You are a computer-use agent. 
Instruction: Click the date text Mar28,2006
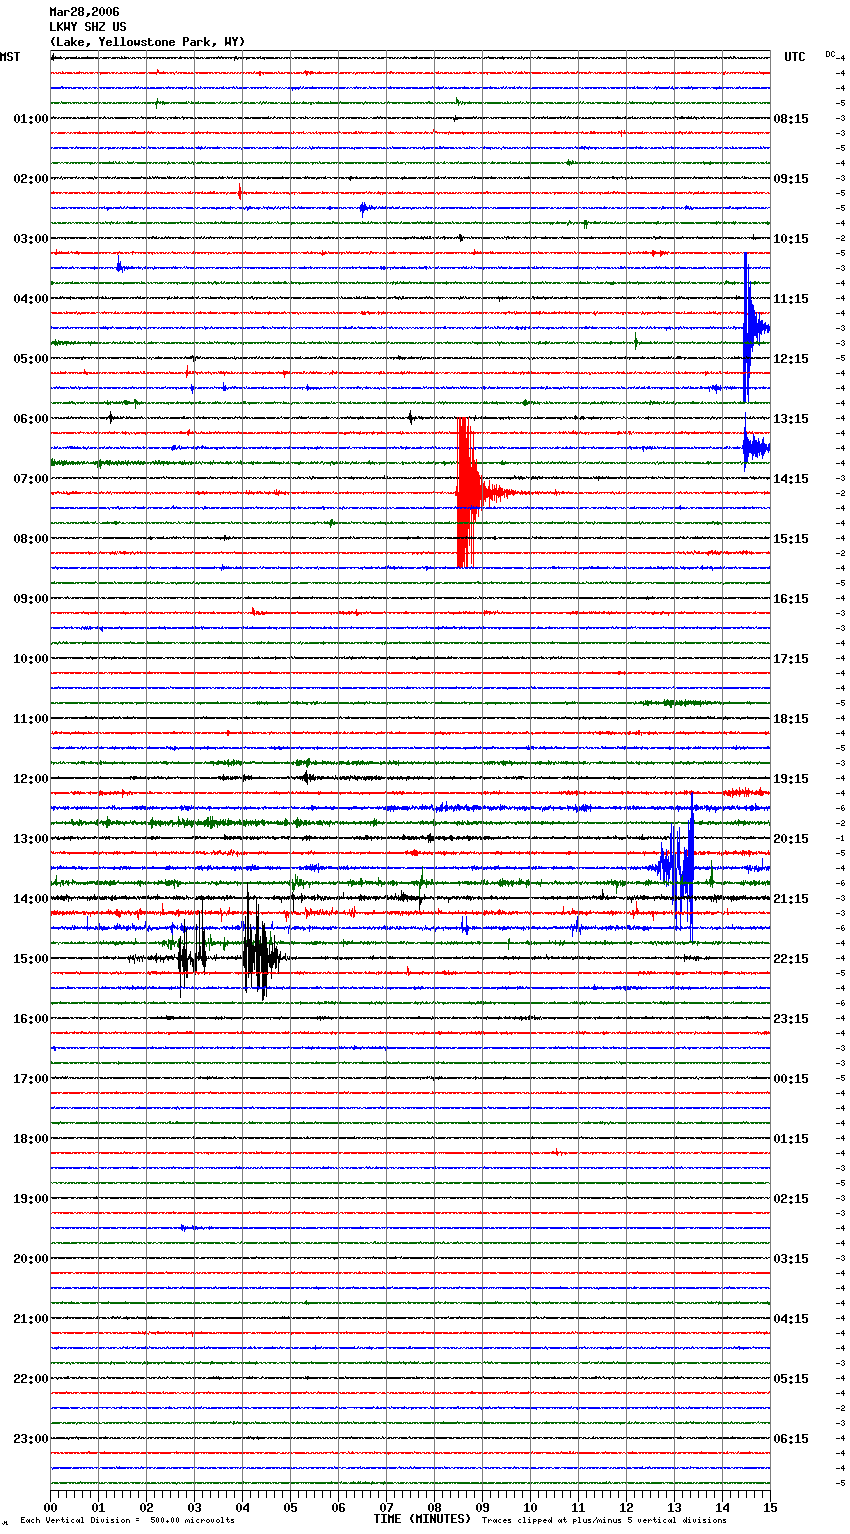point(84,12)
